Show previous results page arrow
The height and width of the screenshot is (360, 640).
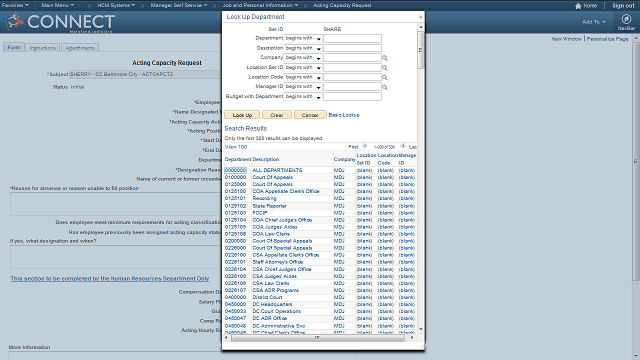pyautogui.click(x=365, y=146)
